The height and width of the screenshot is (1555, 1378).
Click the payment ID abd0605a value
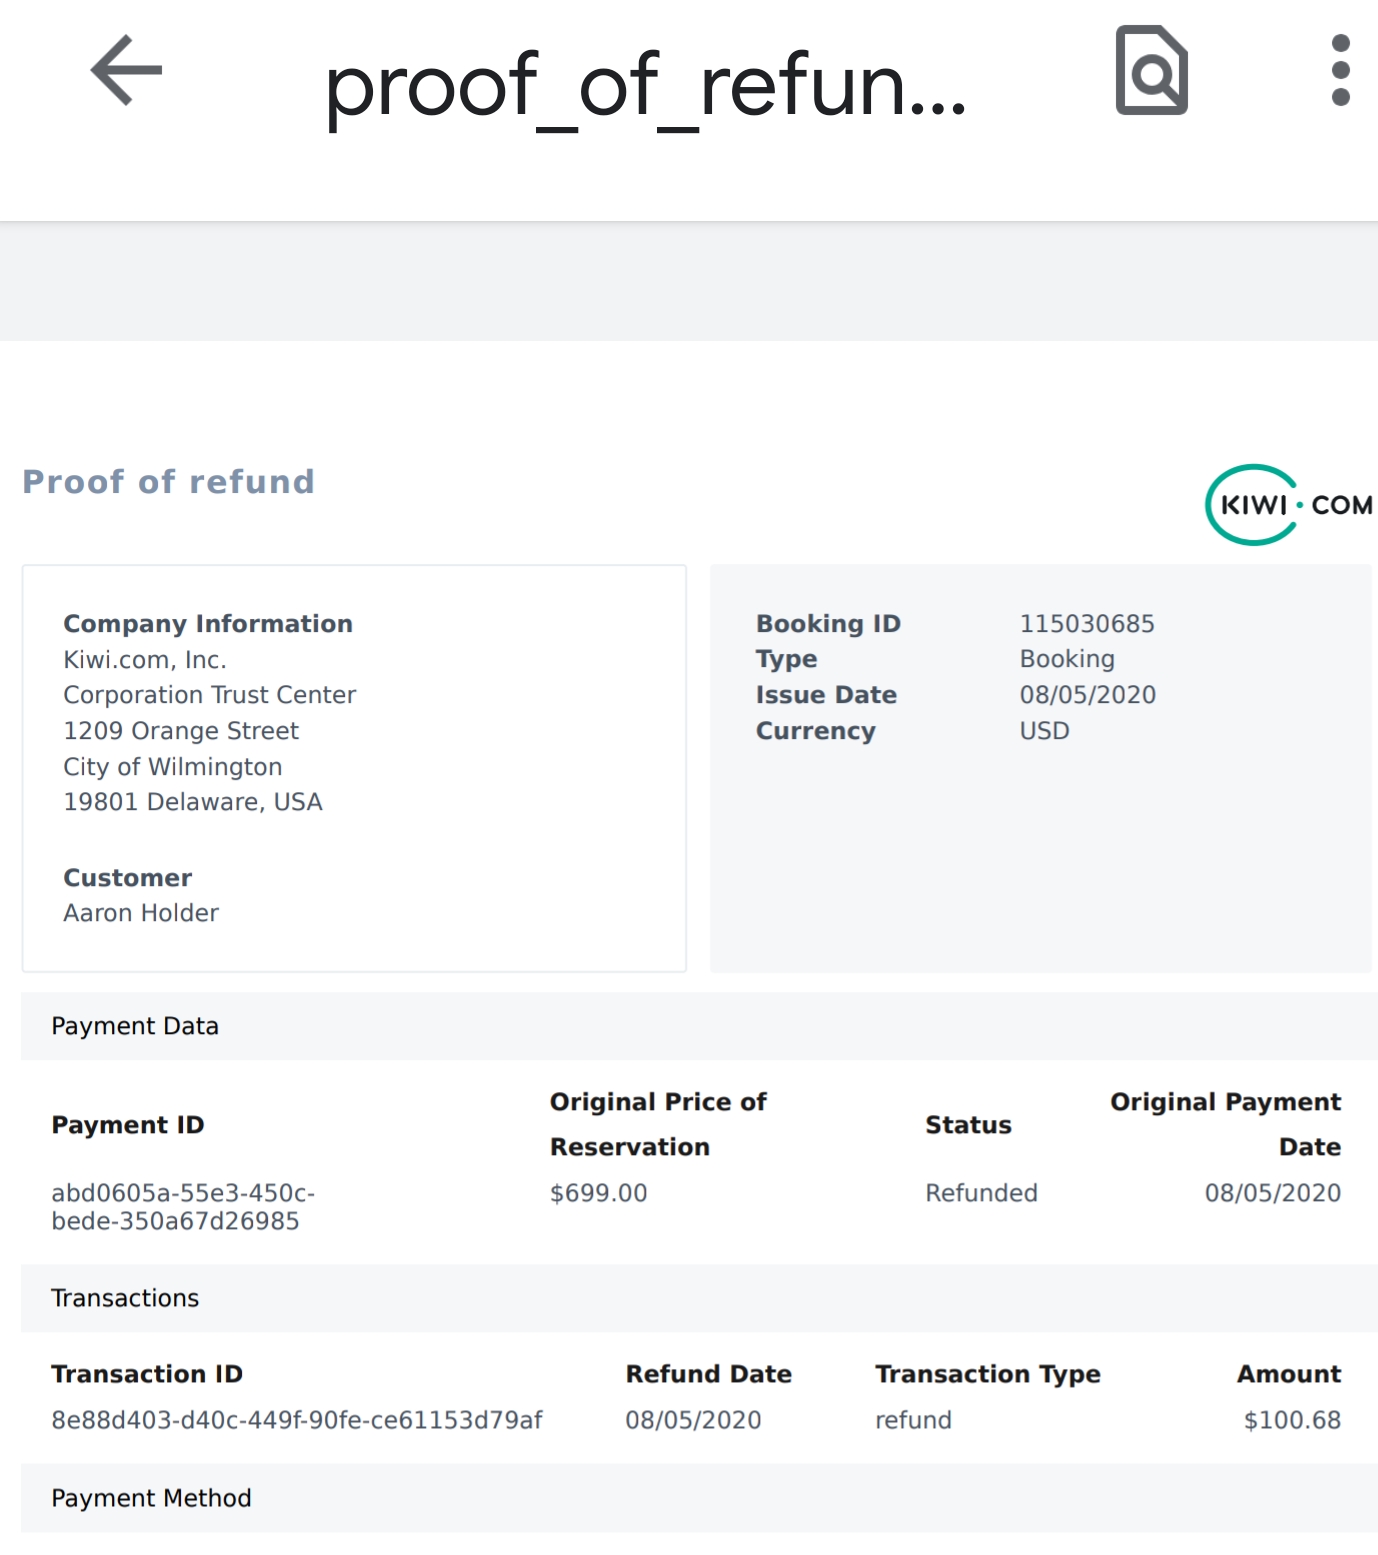point(183,1207)
